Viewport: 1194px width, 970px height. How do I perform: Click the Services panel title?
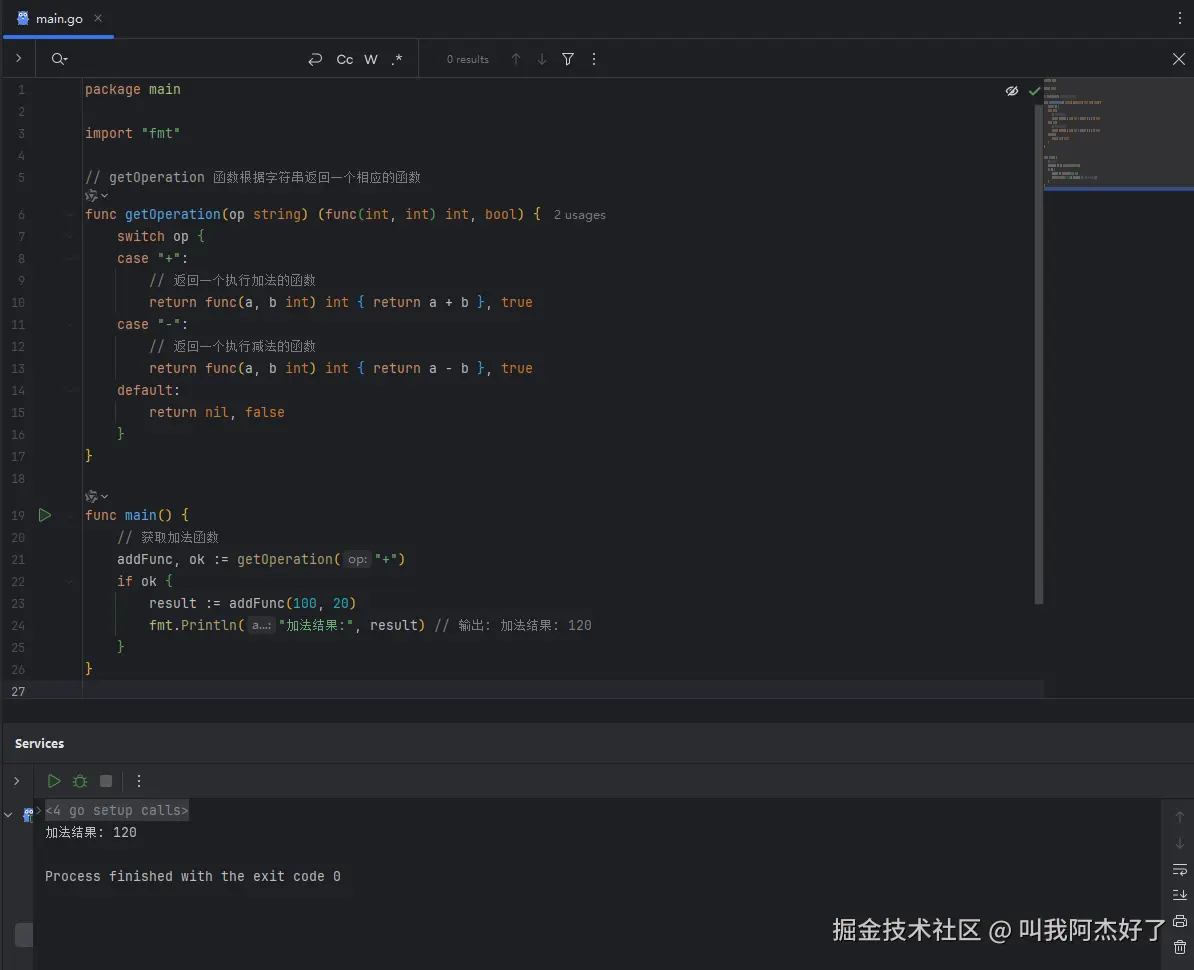(x=40, y=744)
